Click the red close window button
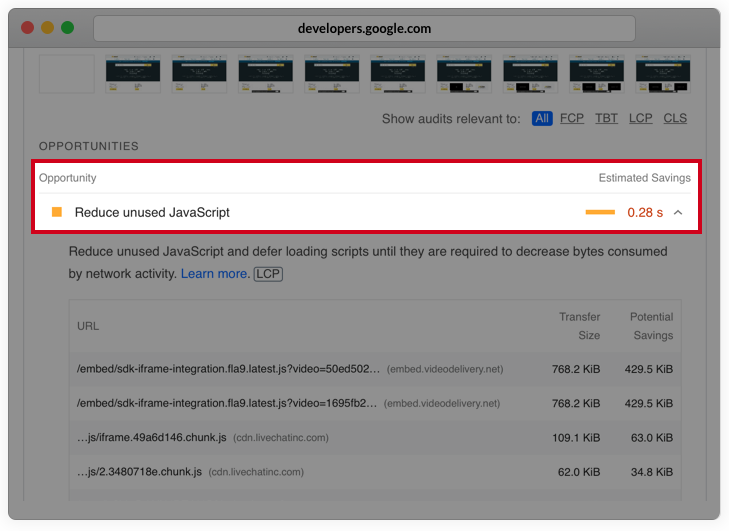The image size is (729, 531). (27, 27)
